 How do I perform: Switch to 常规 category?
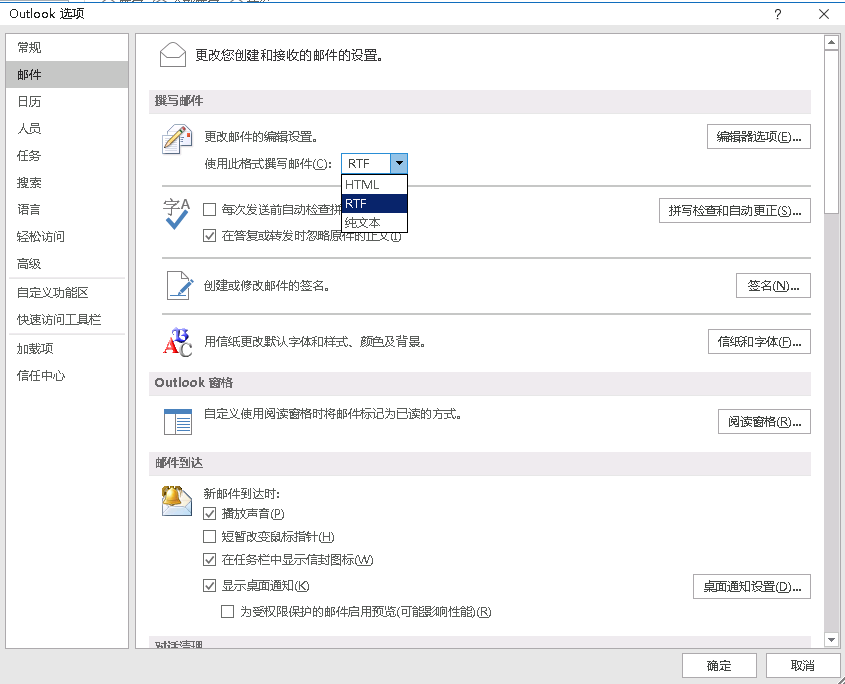coord(67,47)
